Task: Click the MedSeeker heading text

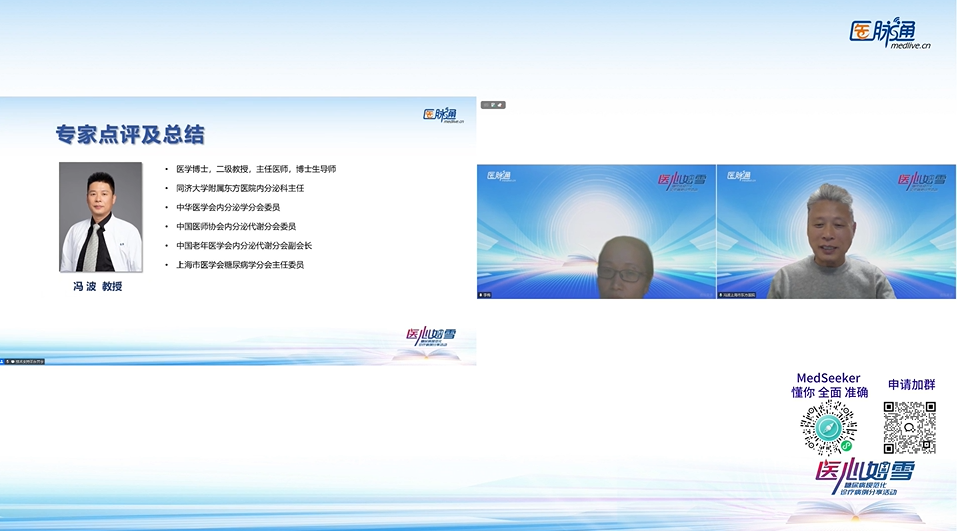Action: pyautogui.click(x=828, y=378)
